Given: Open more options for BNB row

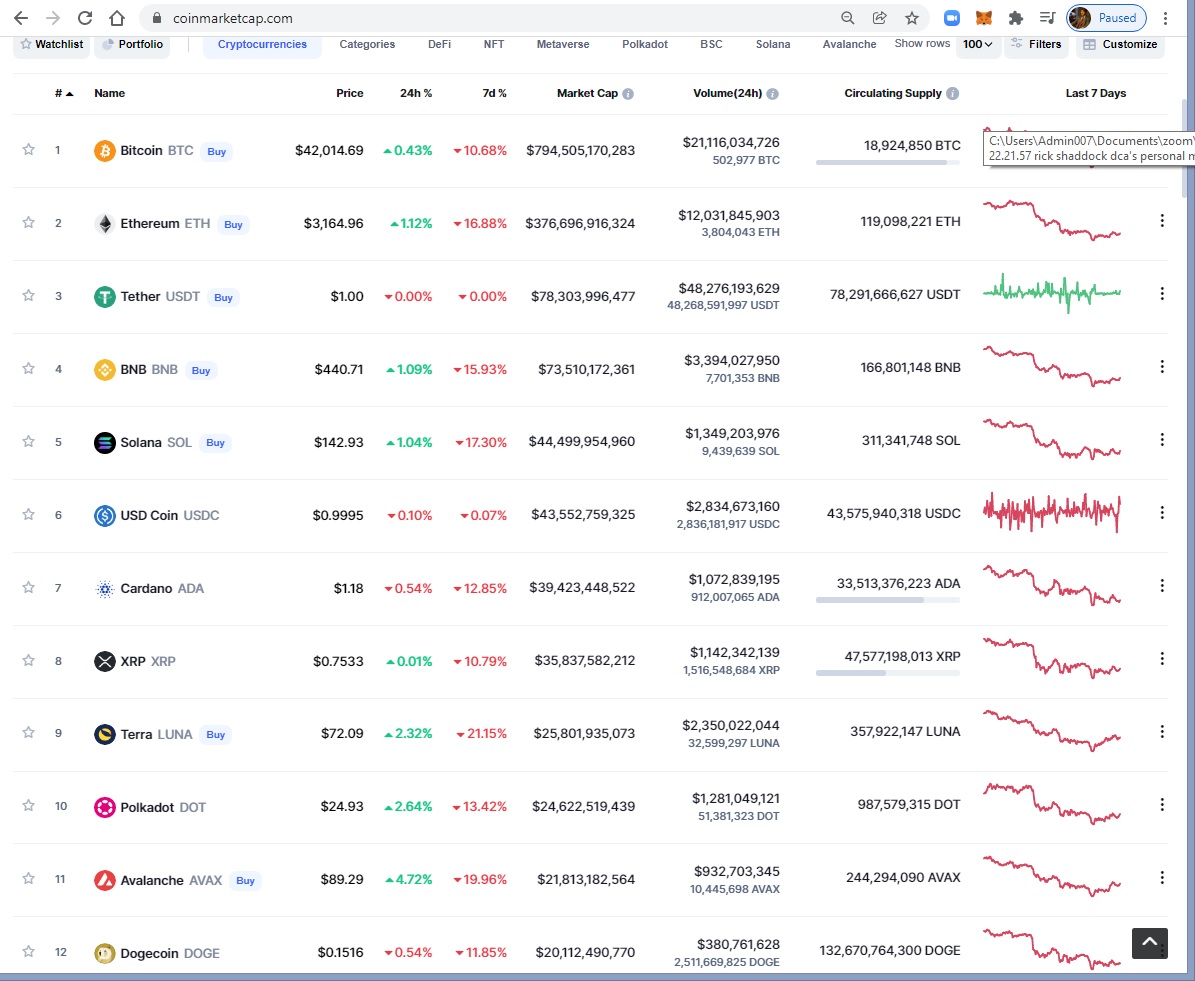Looking at the screenshot, I should [x=1162, y=367].
